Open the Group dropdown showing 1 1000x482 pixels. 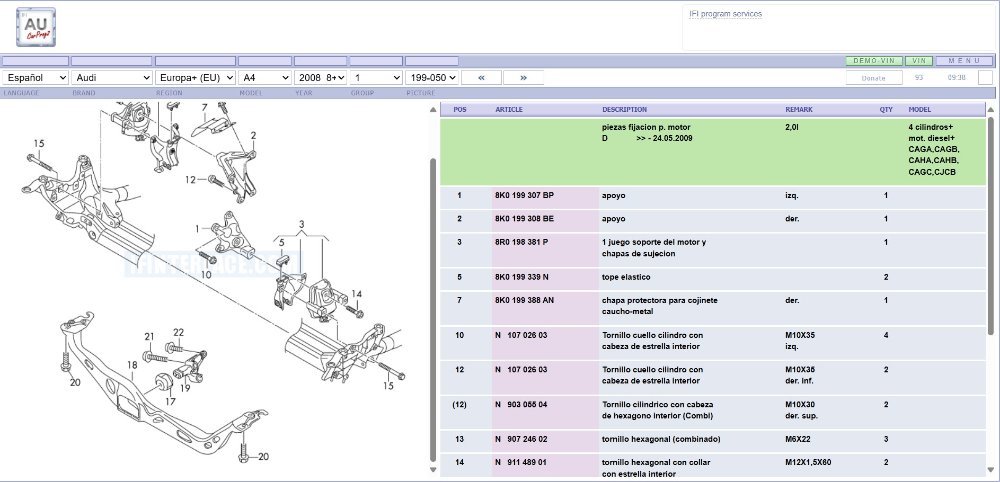point(376,77)
